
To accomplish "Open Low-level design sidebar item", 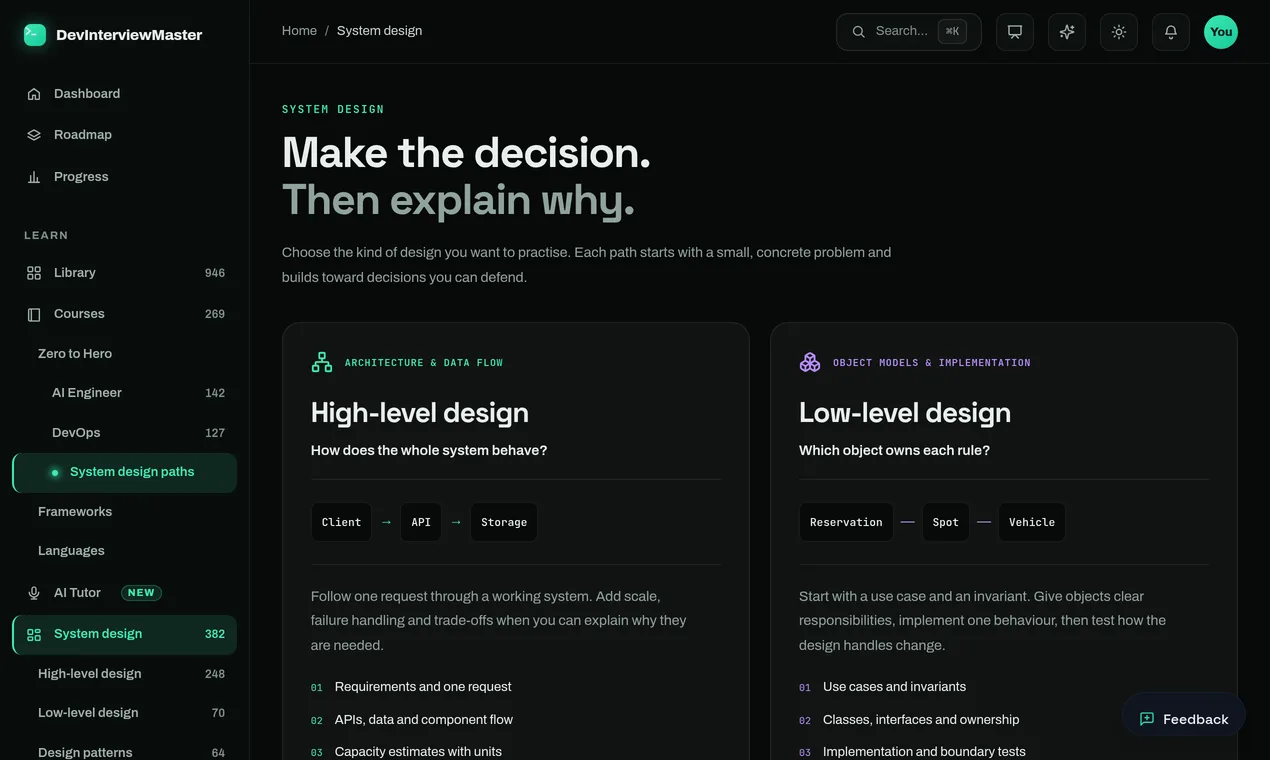I will 125,713.
